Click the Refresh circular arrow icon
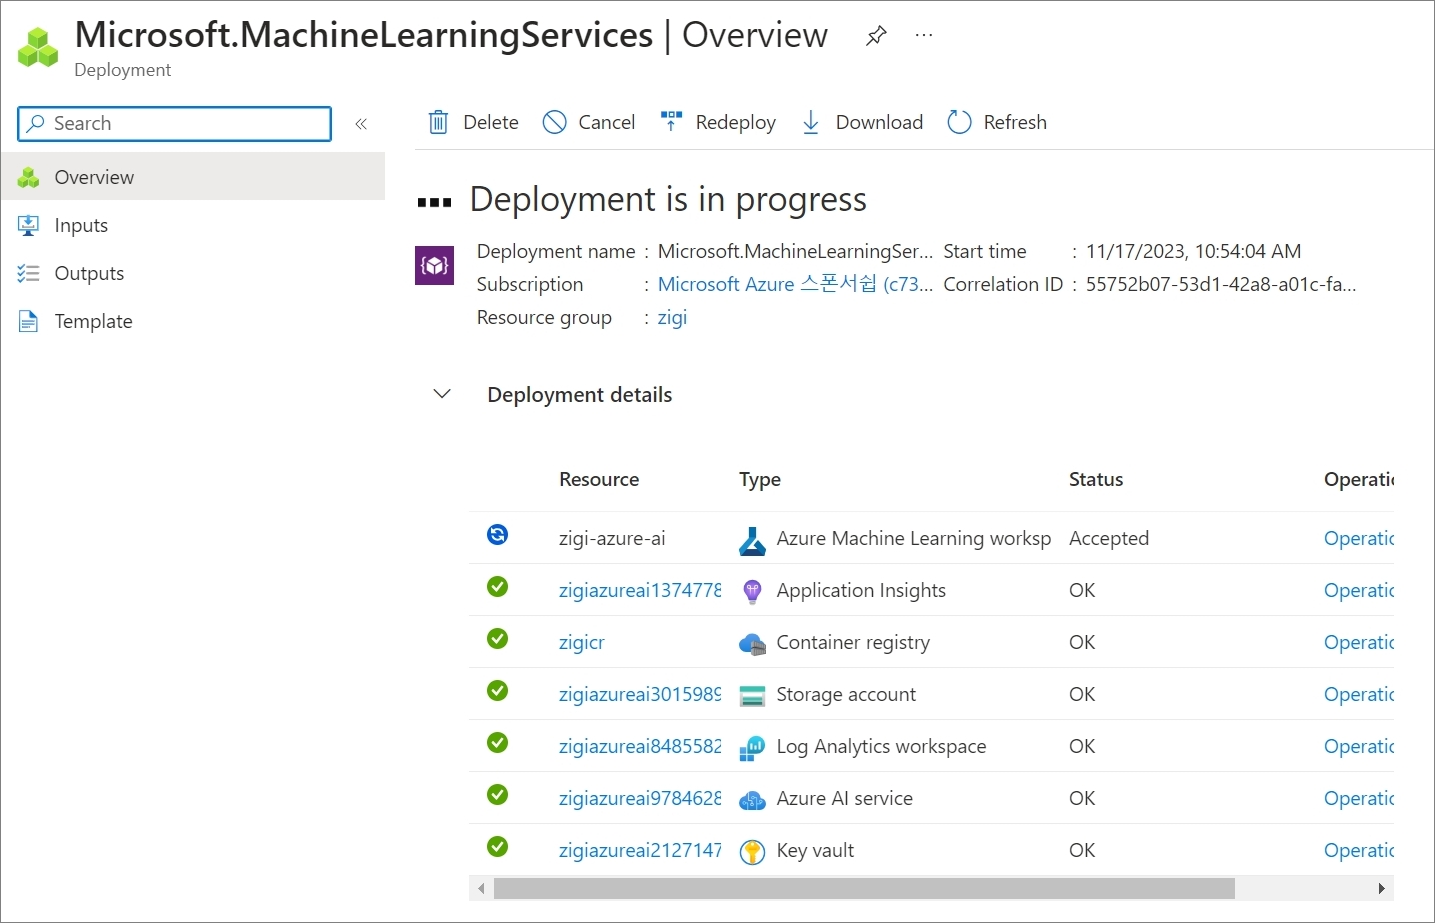This screenshot has height=923, width=1435. pyautogui.click(x=959, y=122)
